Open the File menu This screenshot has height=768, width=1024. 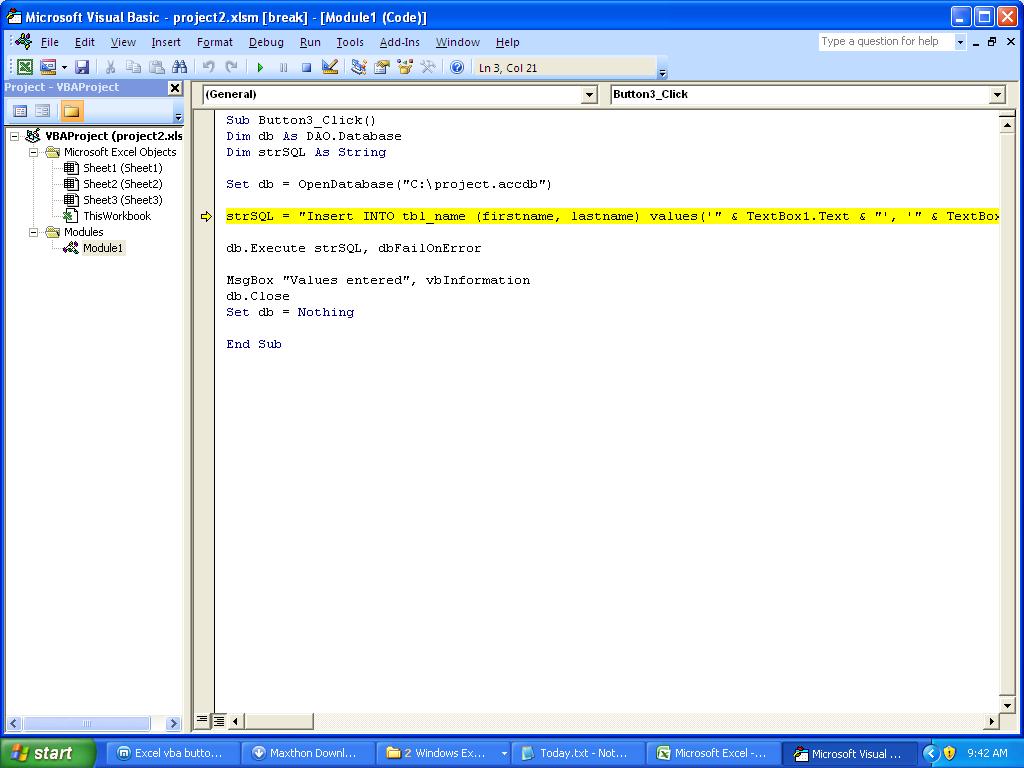point(50,42)
